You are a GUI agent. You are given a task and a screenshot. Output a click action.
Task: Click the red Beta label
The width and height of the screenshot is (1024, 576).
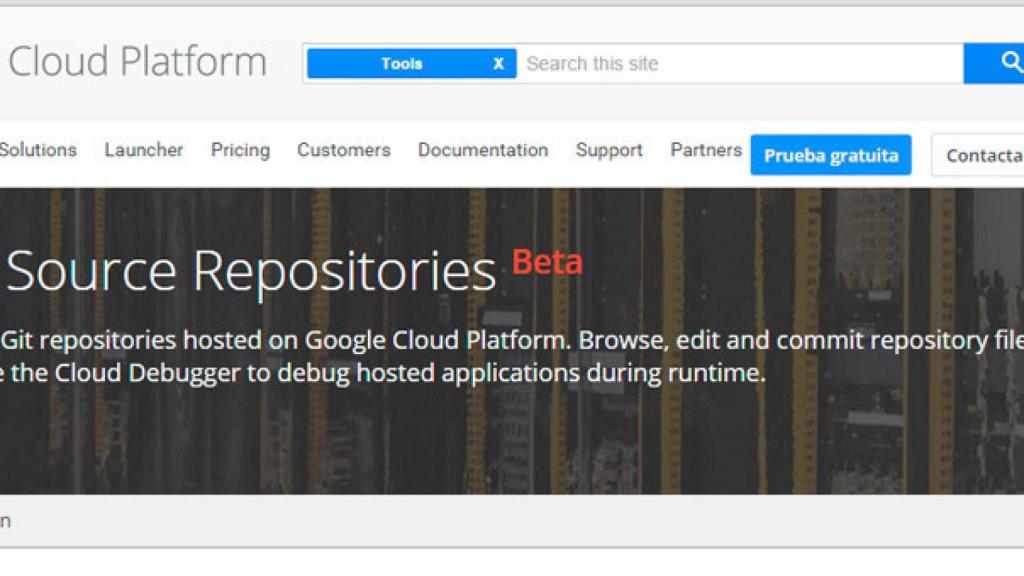547,262
